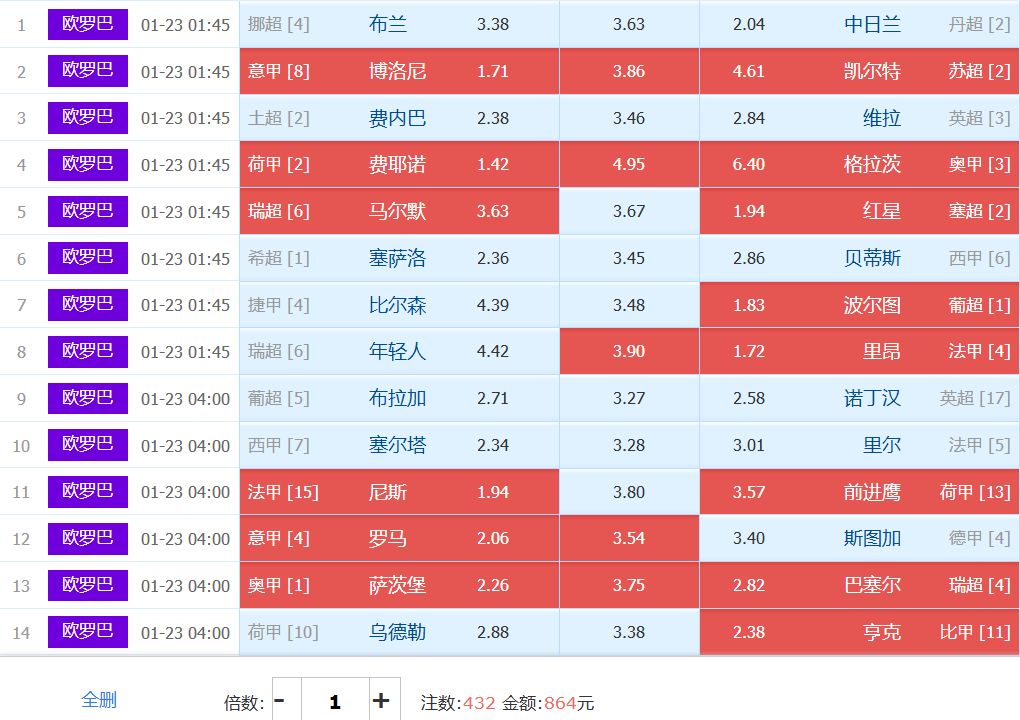The image size is (1020, 720).
Task: Select 斯图加 away win at 3.40
Action: (x=859, y=538)
